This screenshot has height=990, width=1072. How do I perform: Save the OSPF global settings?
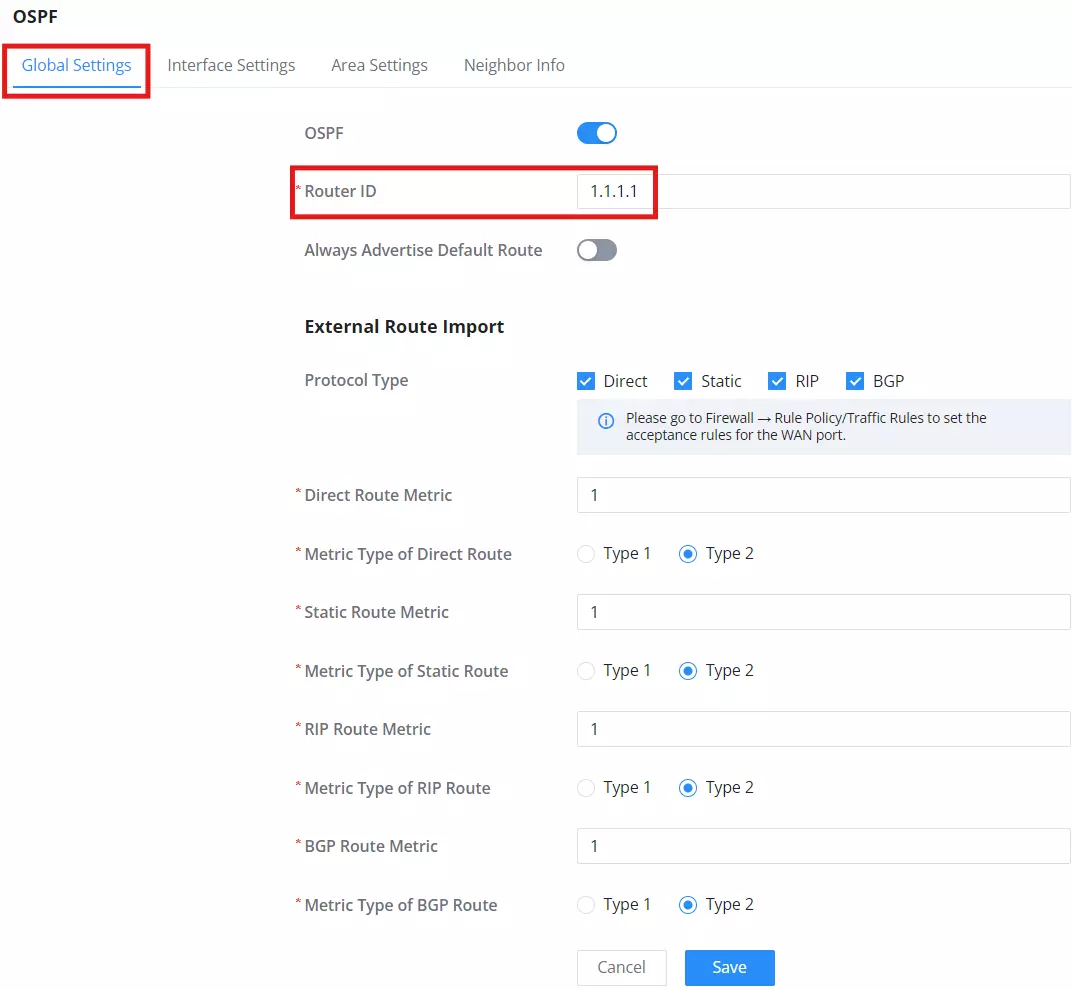coord(729,967)
